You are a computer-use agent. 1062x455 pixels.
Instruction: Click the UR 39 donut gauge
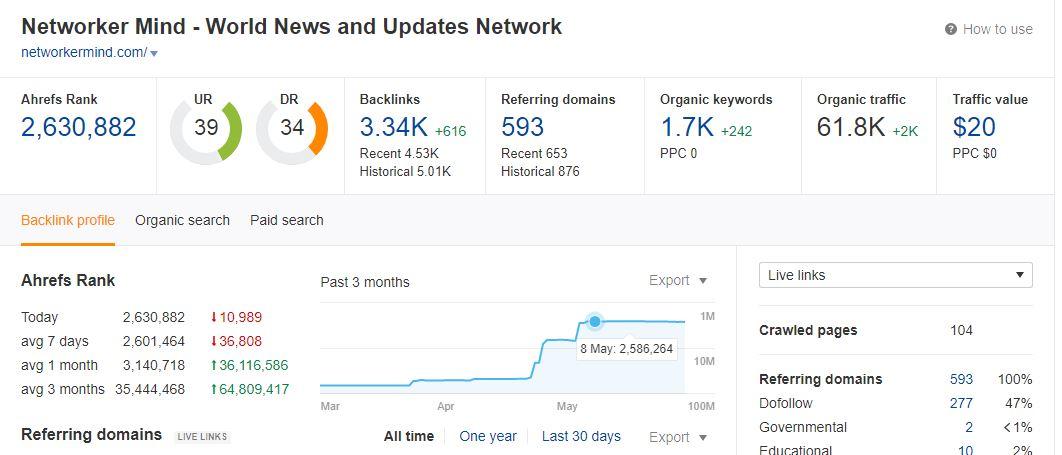pyautogui.click(x=206, y=128)
